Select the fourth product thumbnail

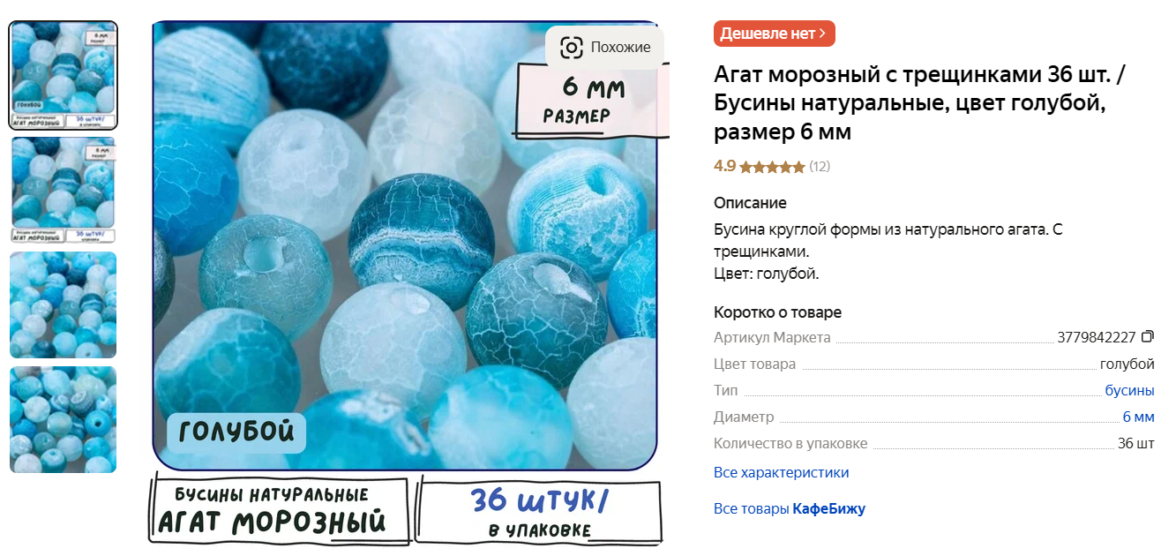pyautogui.click(x=63, y=419)
